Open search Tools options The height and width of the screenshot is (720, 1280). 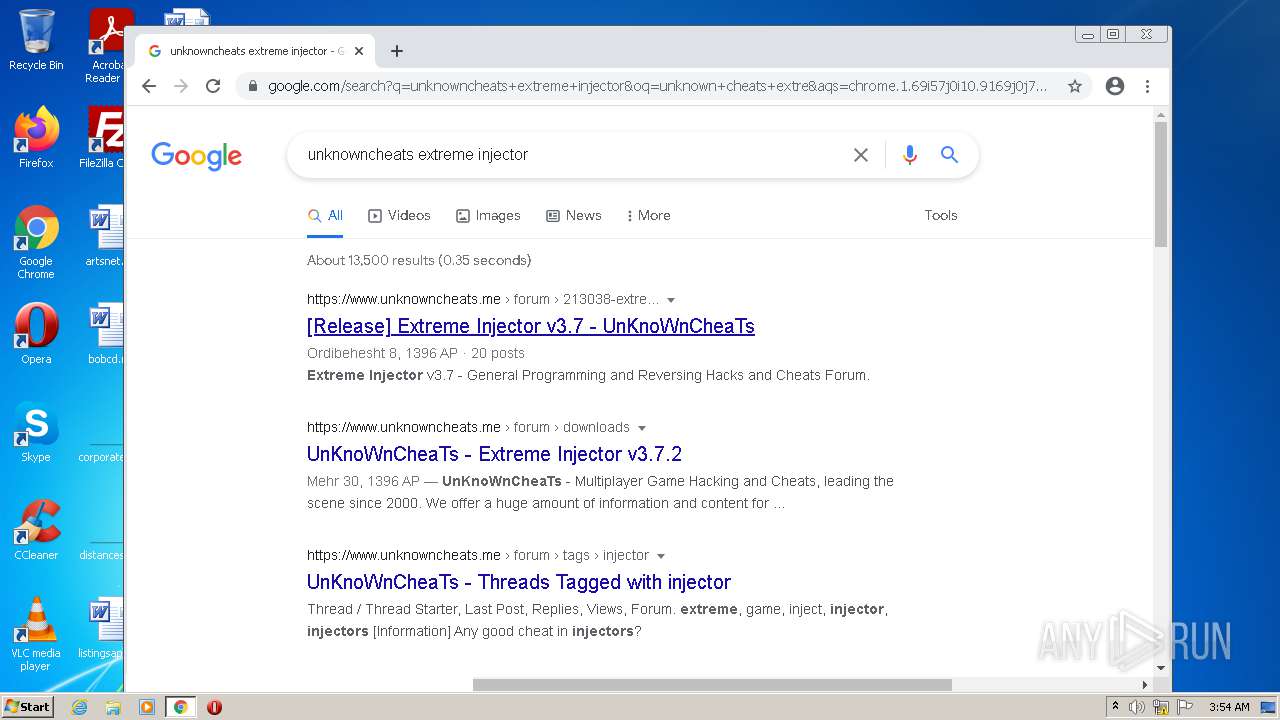941,215
